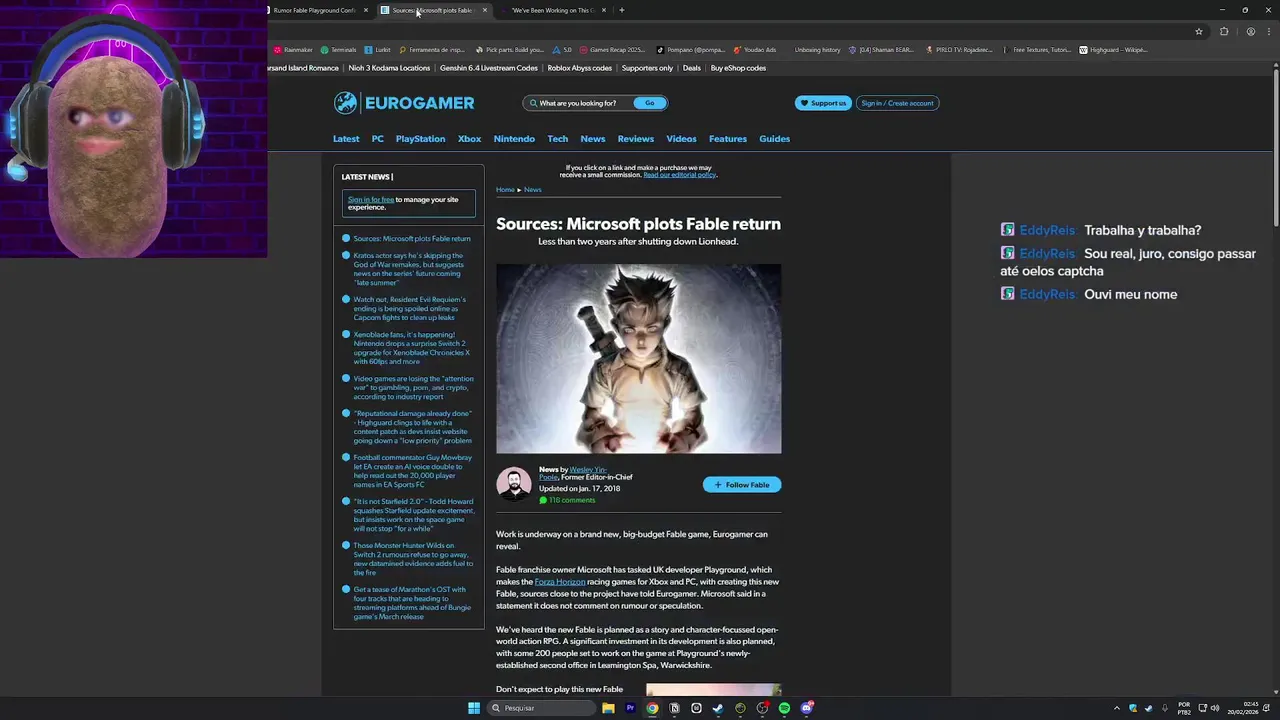Open the Games Recap 2025 bookmark
This screenshot has width=1280, height=720.
click(612, 49)
